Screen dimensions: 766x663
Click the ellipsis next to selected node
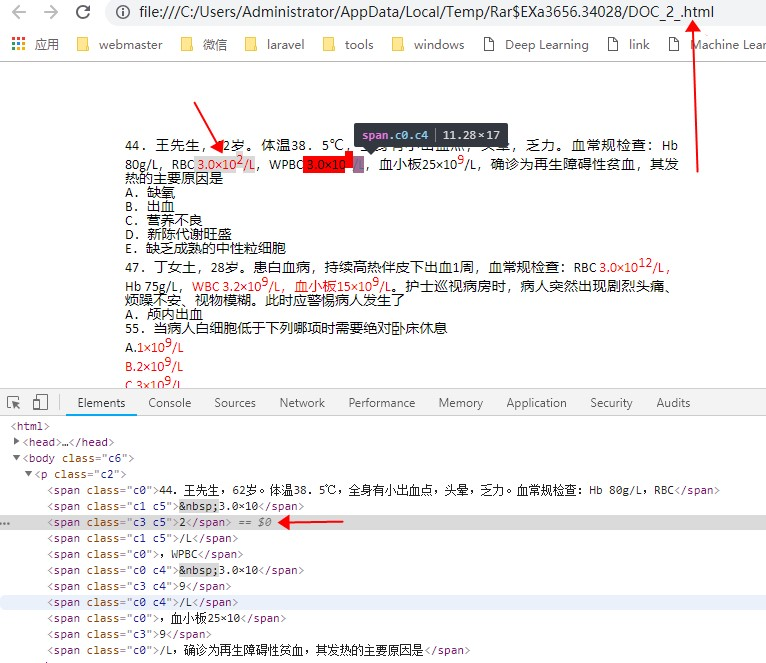5,523
